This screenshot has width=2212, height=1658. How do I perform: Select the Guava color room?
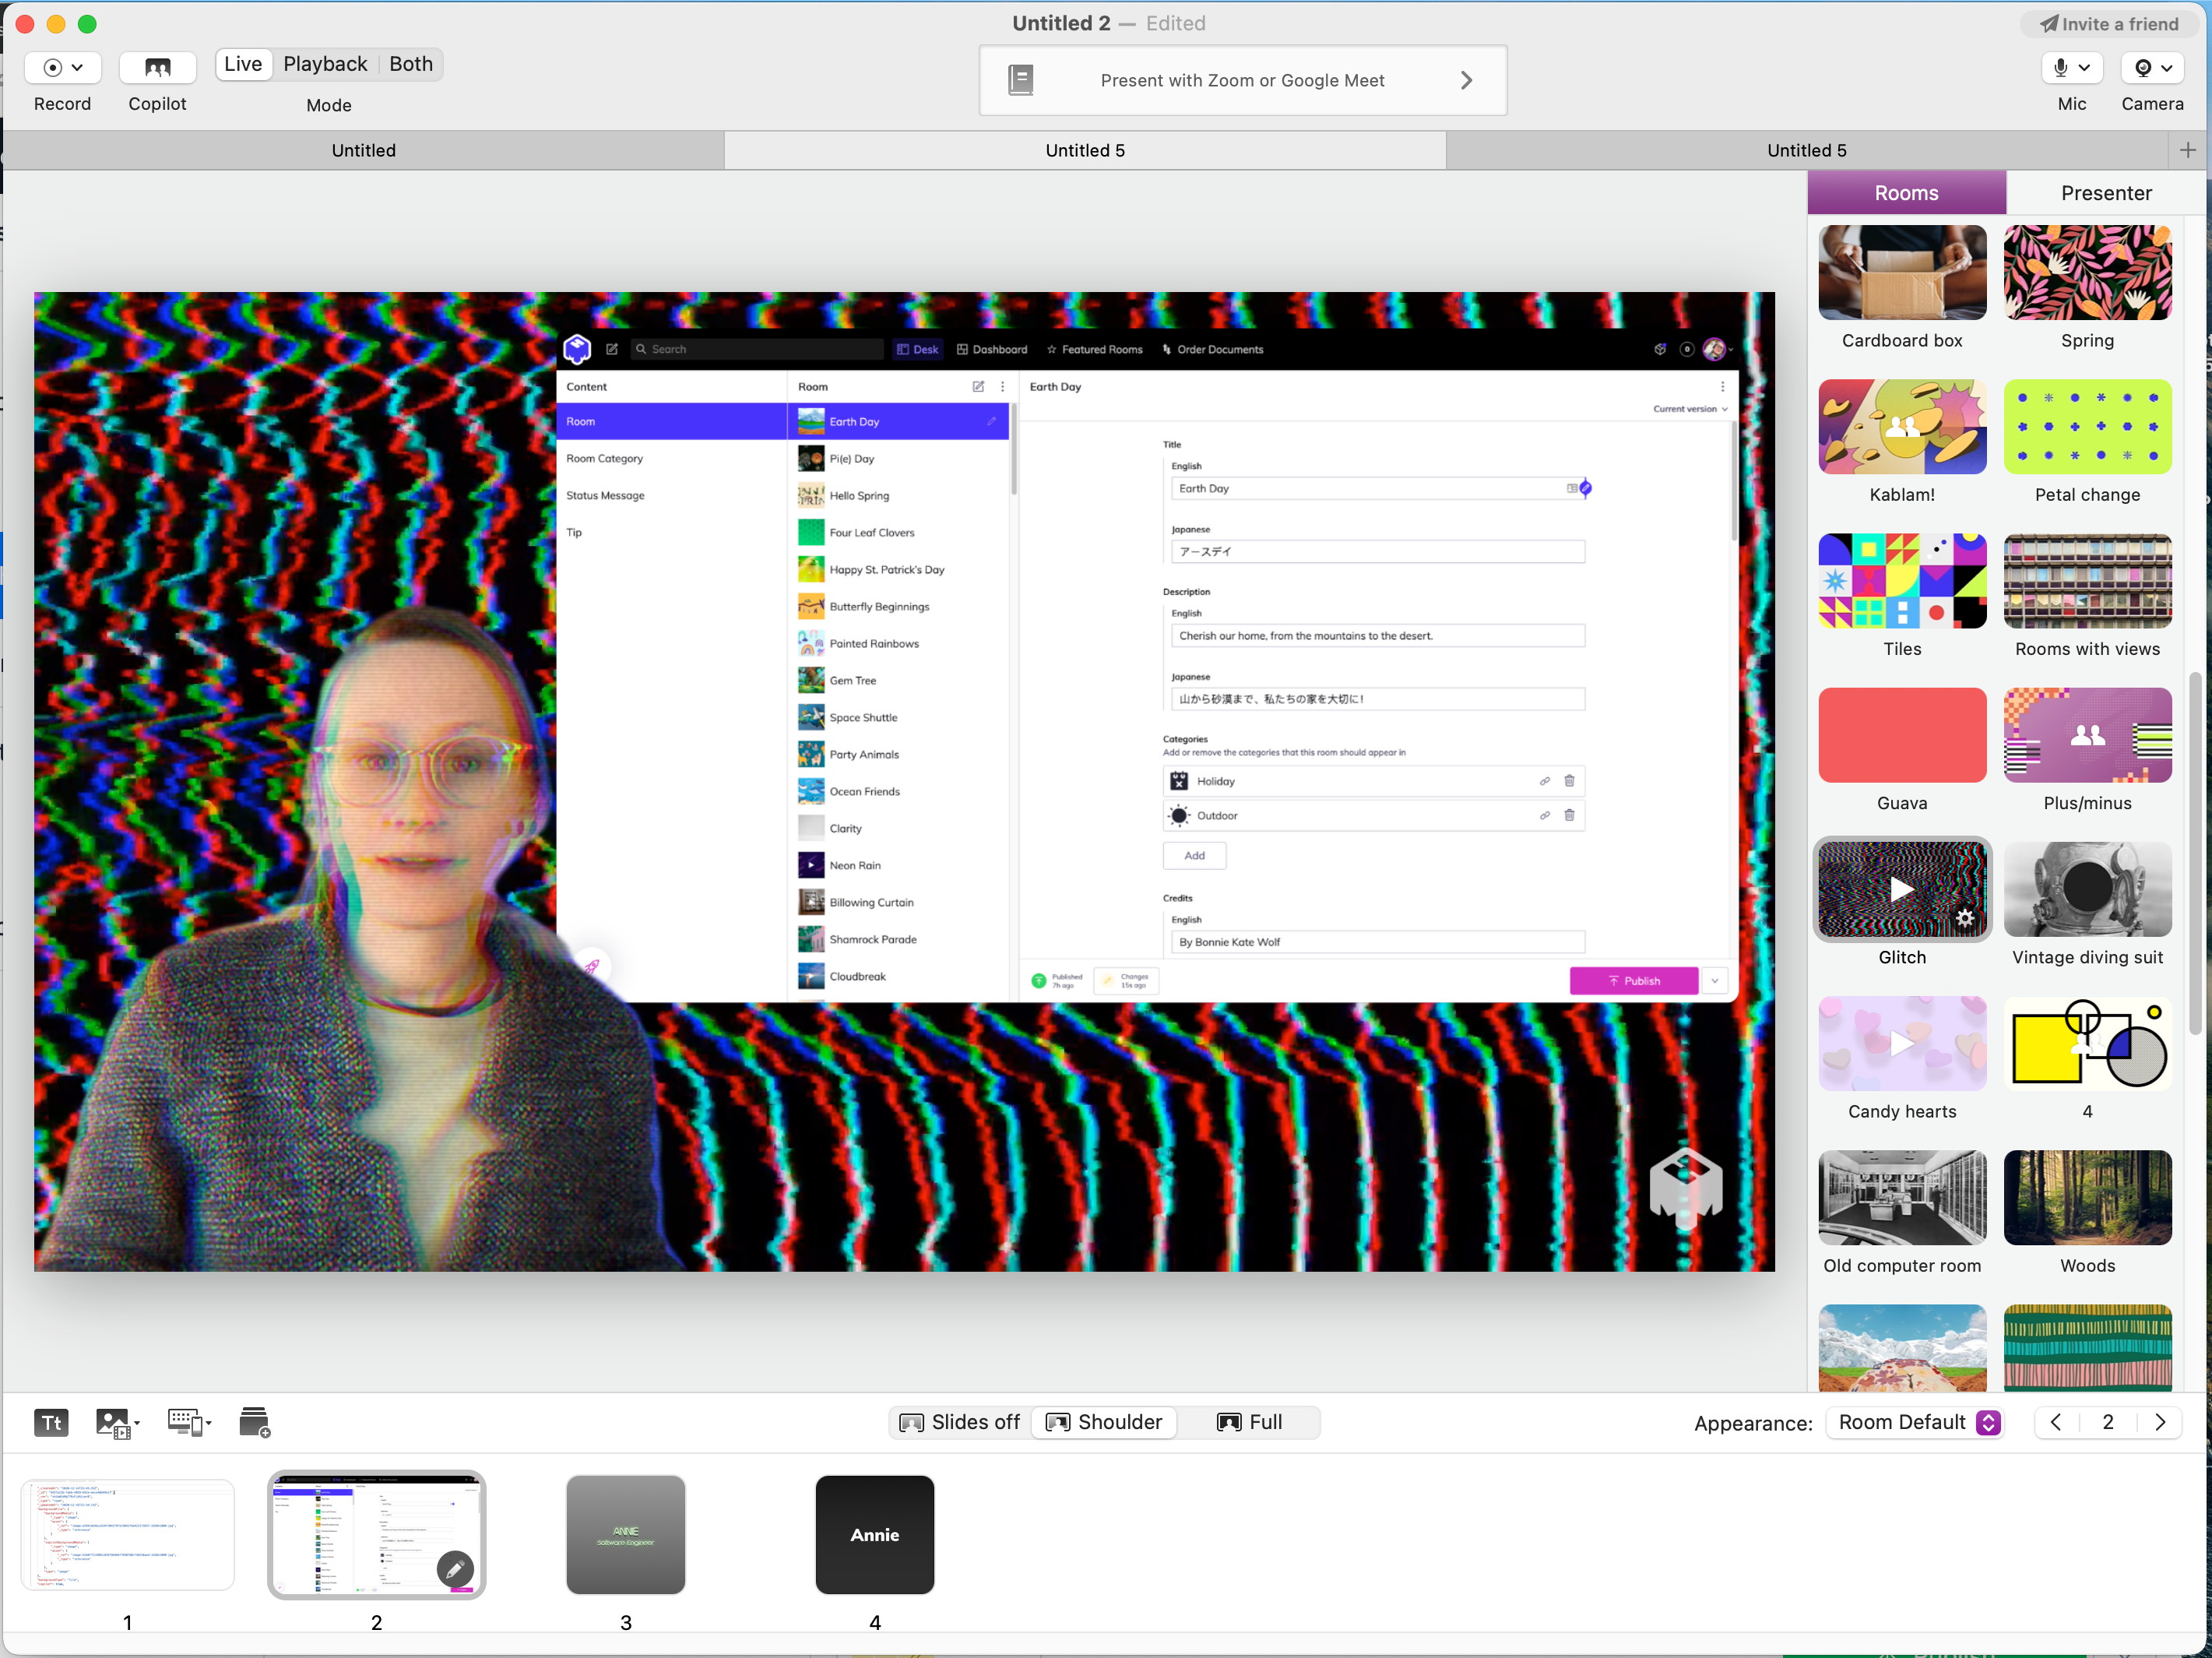coord(1901,735)
